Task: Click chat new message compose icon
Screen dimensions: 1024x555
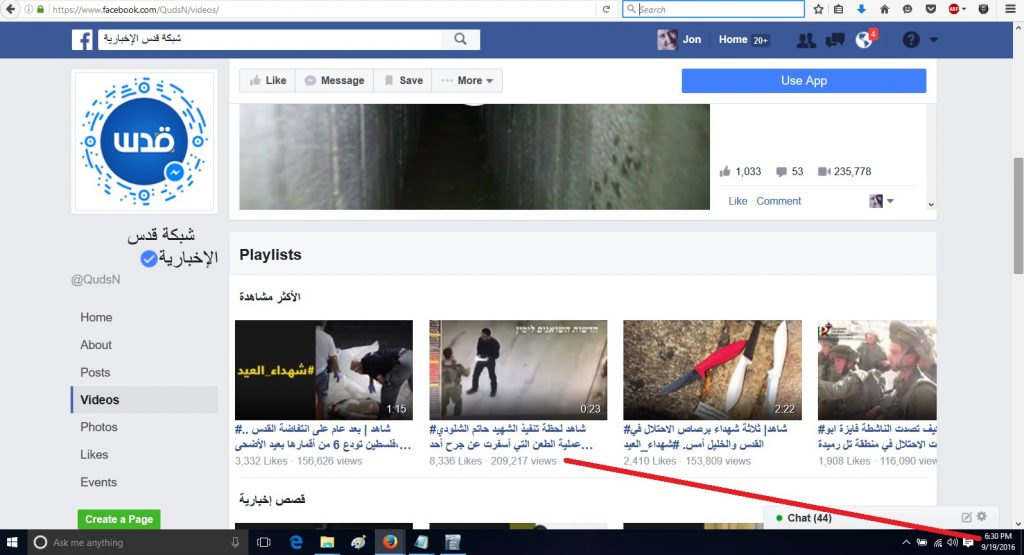Action: click(x=967, y=517)
